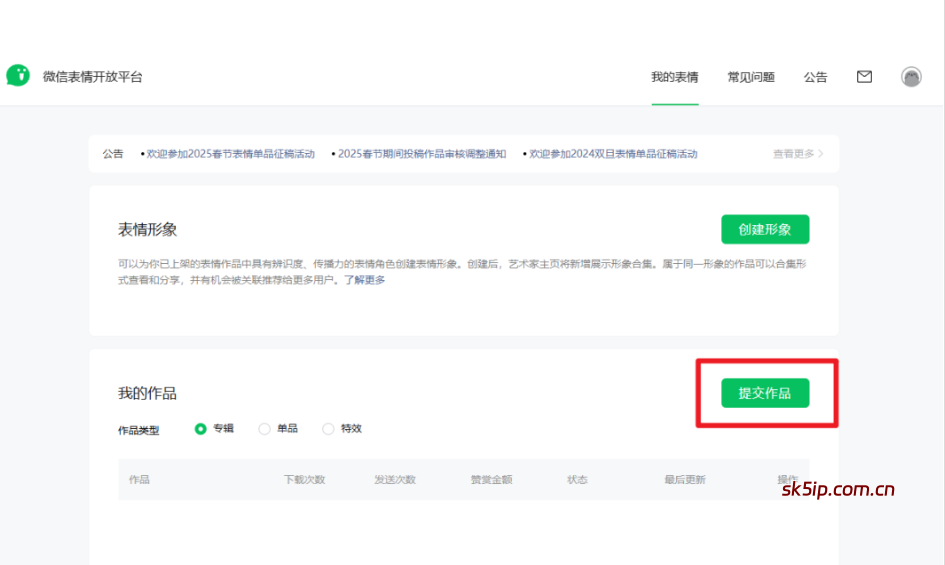Open 常见问题 menu item
This screenshot has height=565, width=945.
point(751,77)
